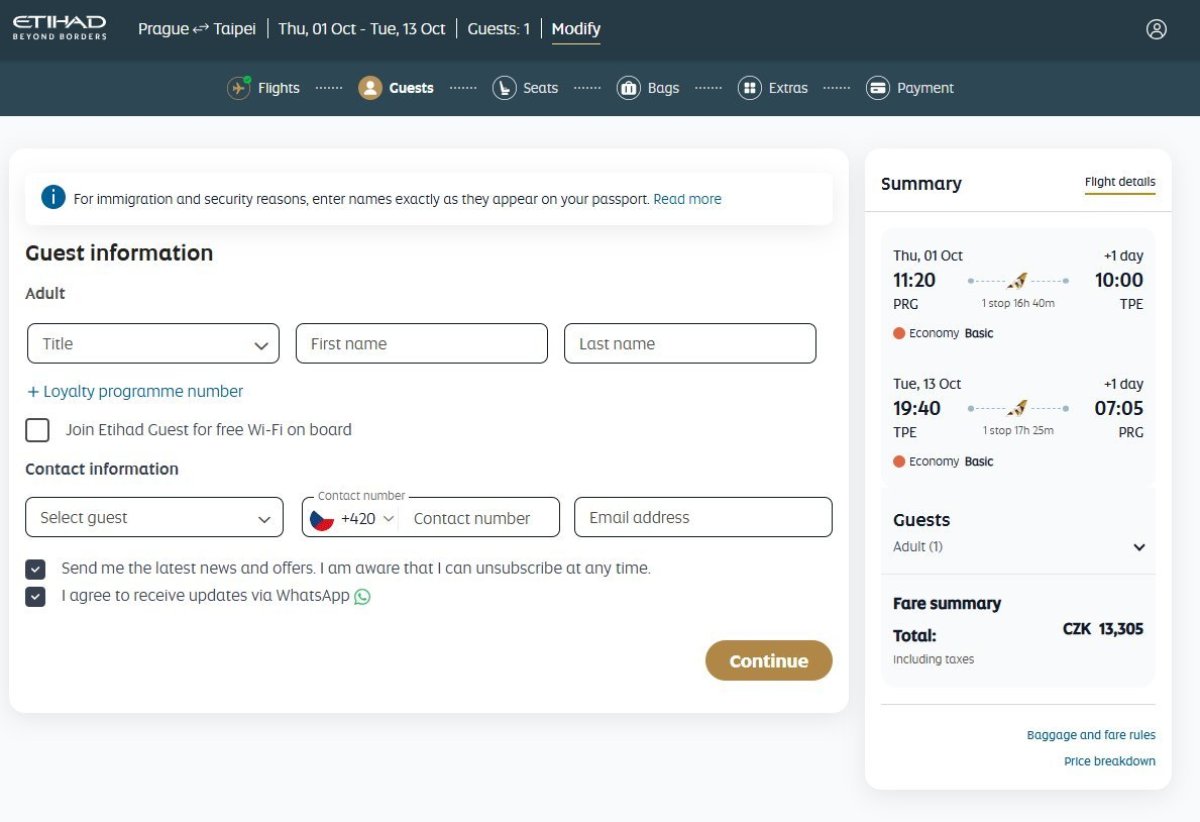Go to the Extras step
Viewport: 1200px width, 822px height.
[x=788, y=88]
